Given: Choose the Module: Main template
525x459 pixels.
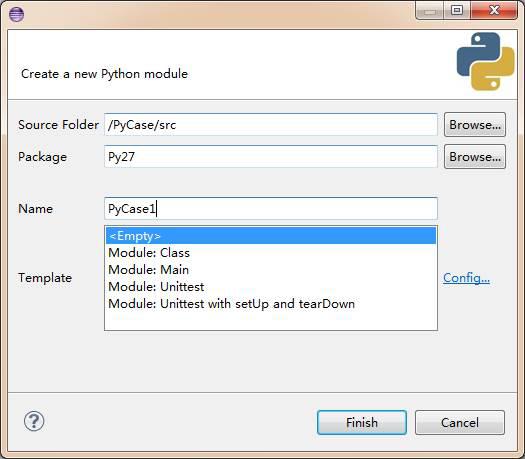Looking at the screenshot, I should pyautogui.click(x=271, y=270).
